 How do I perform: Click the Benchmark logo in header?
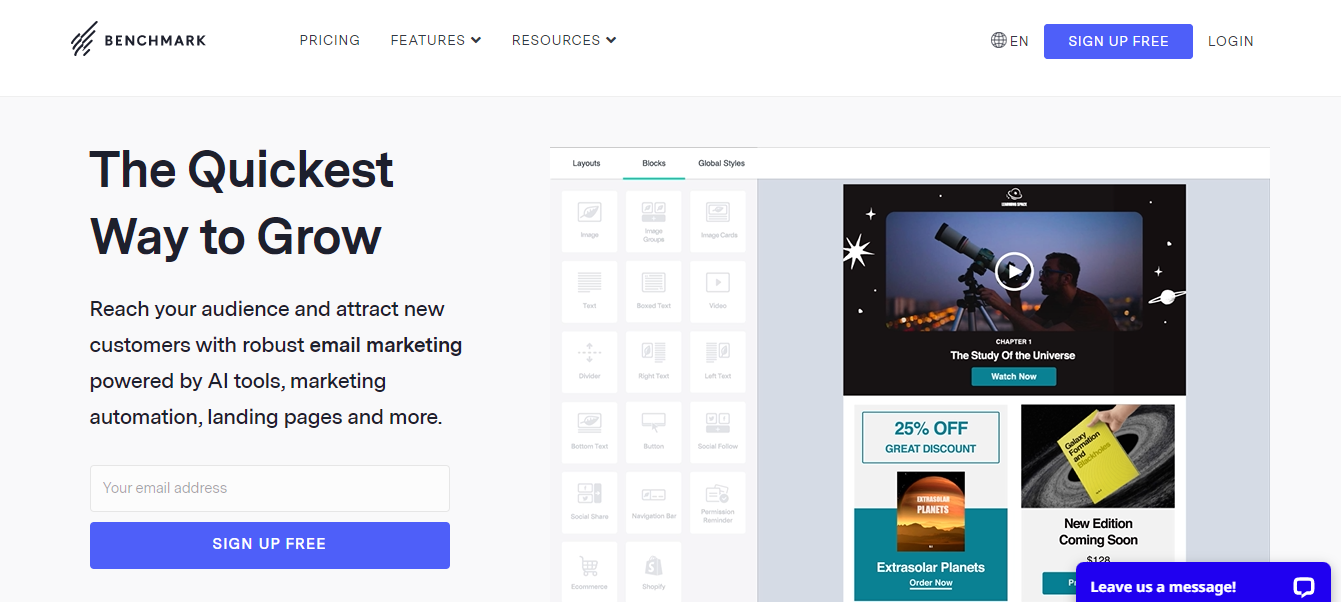tap(138, 40)
